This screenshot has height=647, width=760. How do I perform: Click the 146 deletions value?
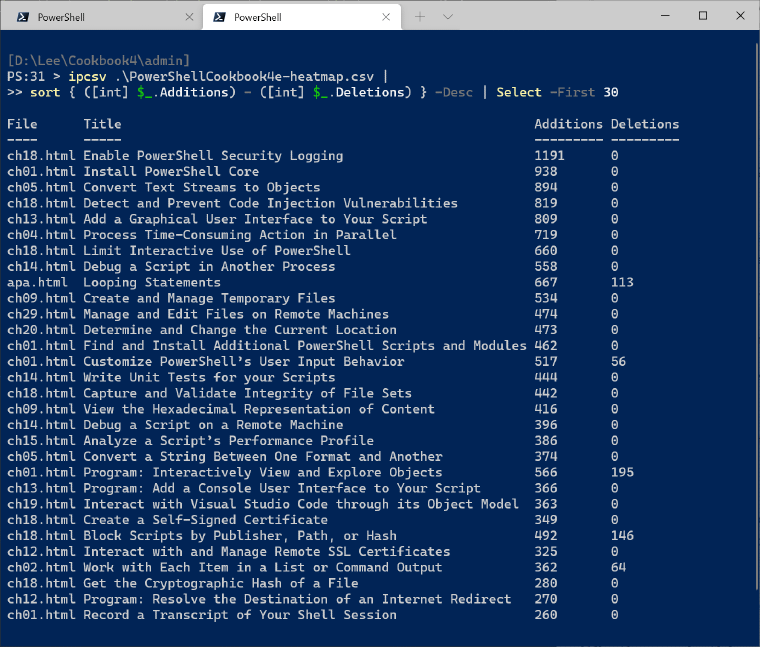pos(622,536)
